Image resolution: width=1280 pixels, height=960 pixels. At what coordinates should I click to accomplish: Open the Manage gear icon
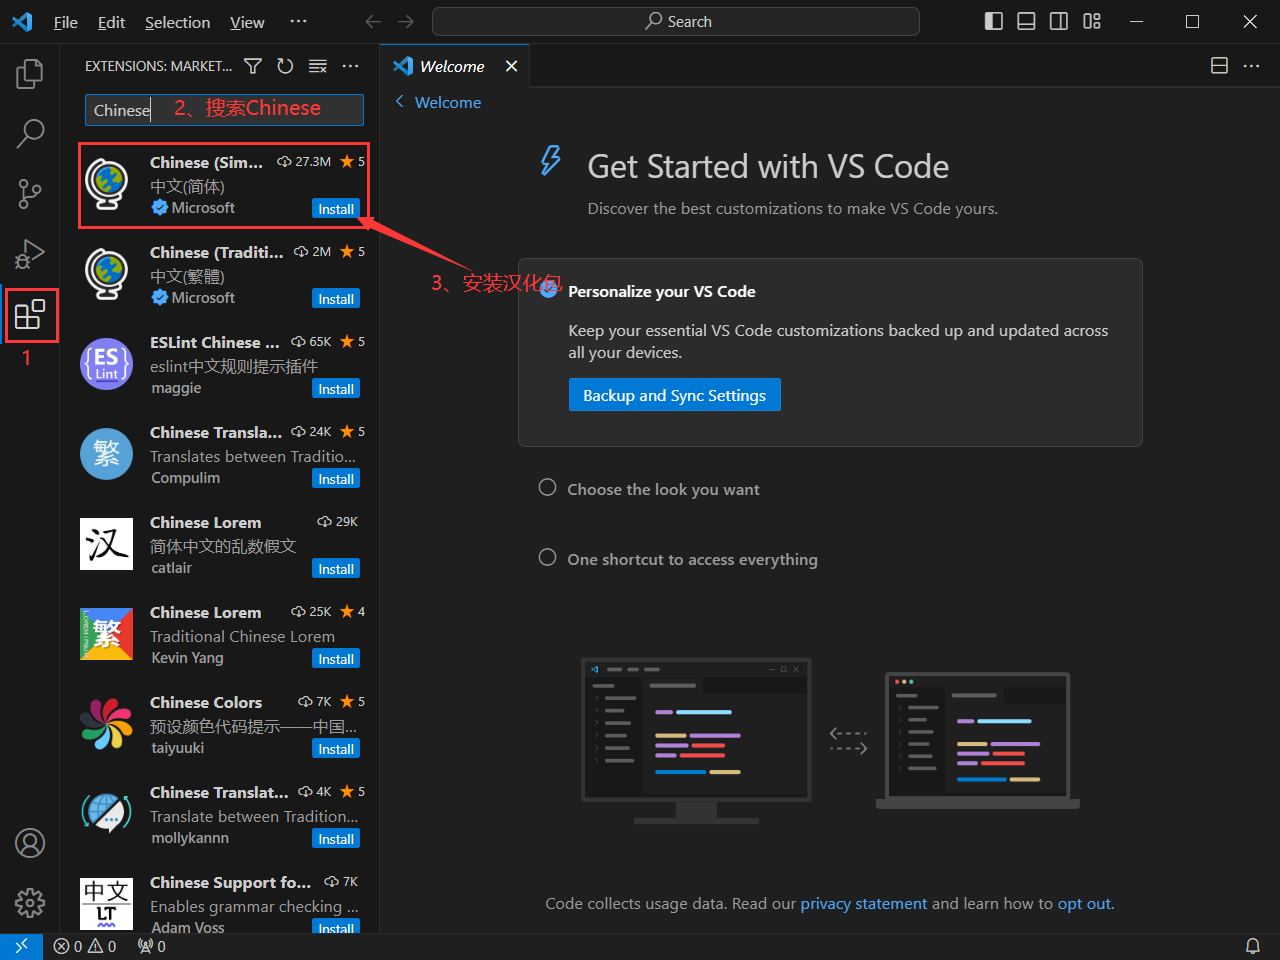30,903
